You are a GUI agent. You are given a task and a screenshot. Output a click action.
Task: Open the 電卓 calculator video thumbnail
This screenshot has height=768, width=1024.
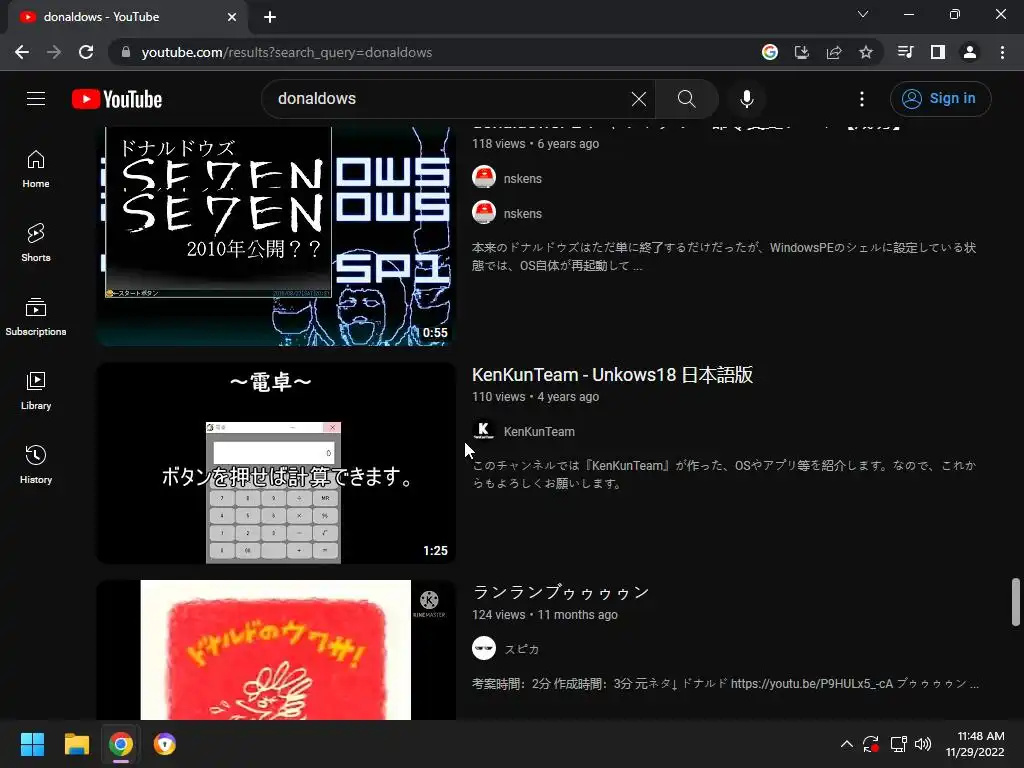tap(276, 463)
